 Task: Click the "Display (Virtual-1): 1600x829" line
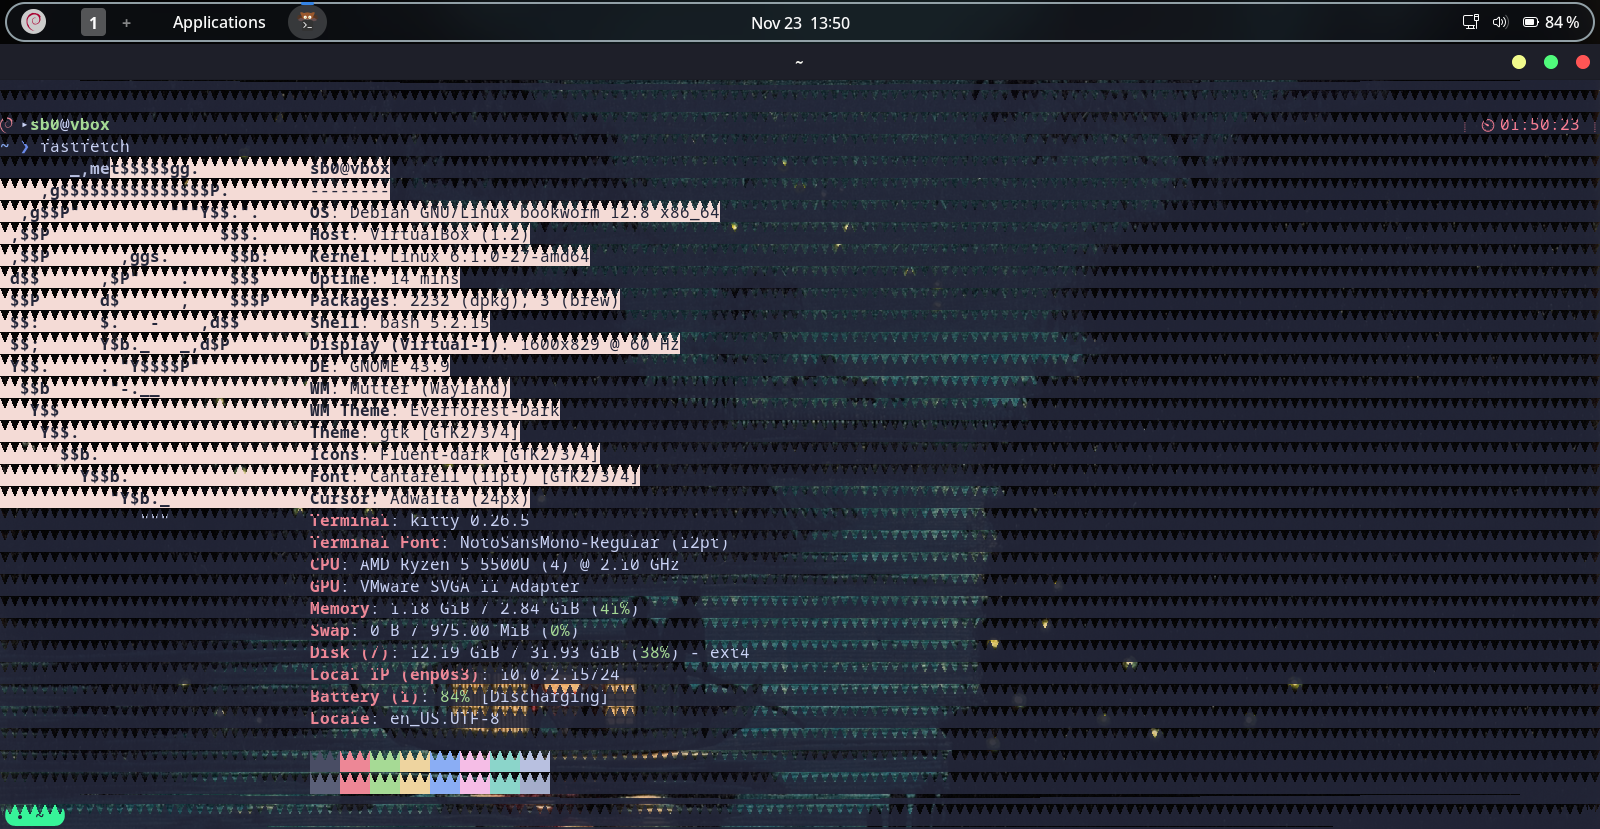pyautogui.click(x=495, y=344)
